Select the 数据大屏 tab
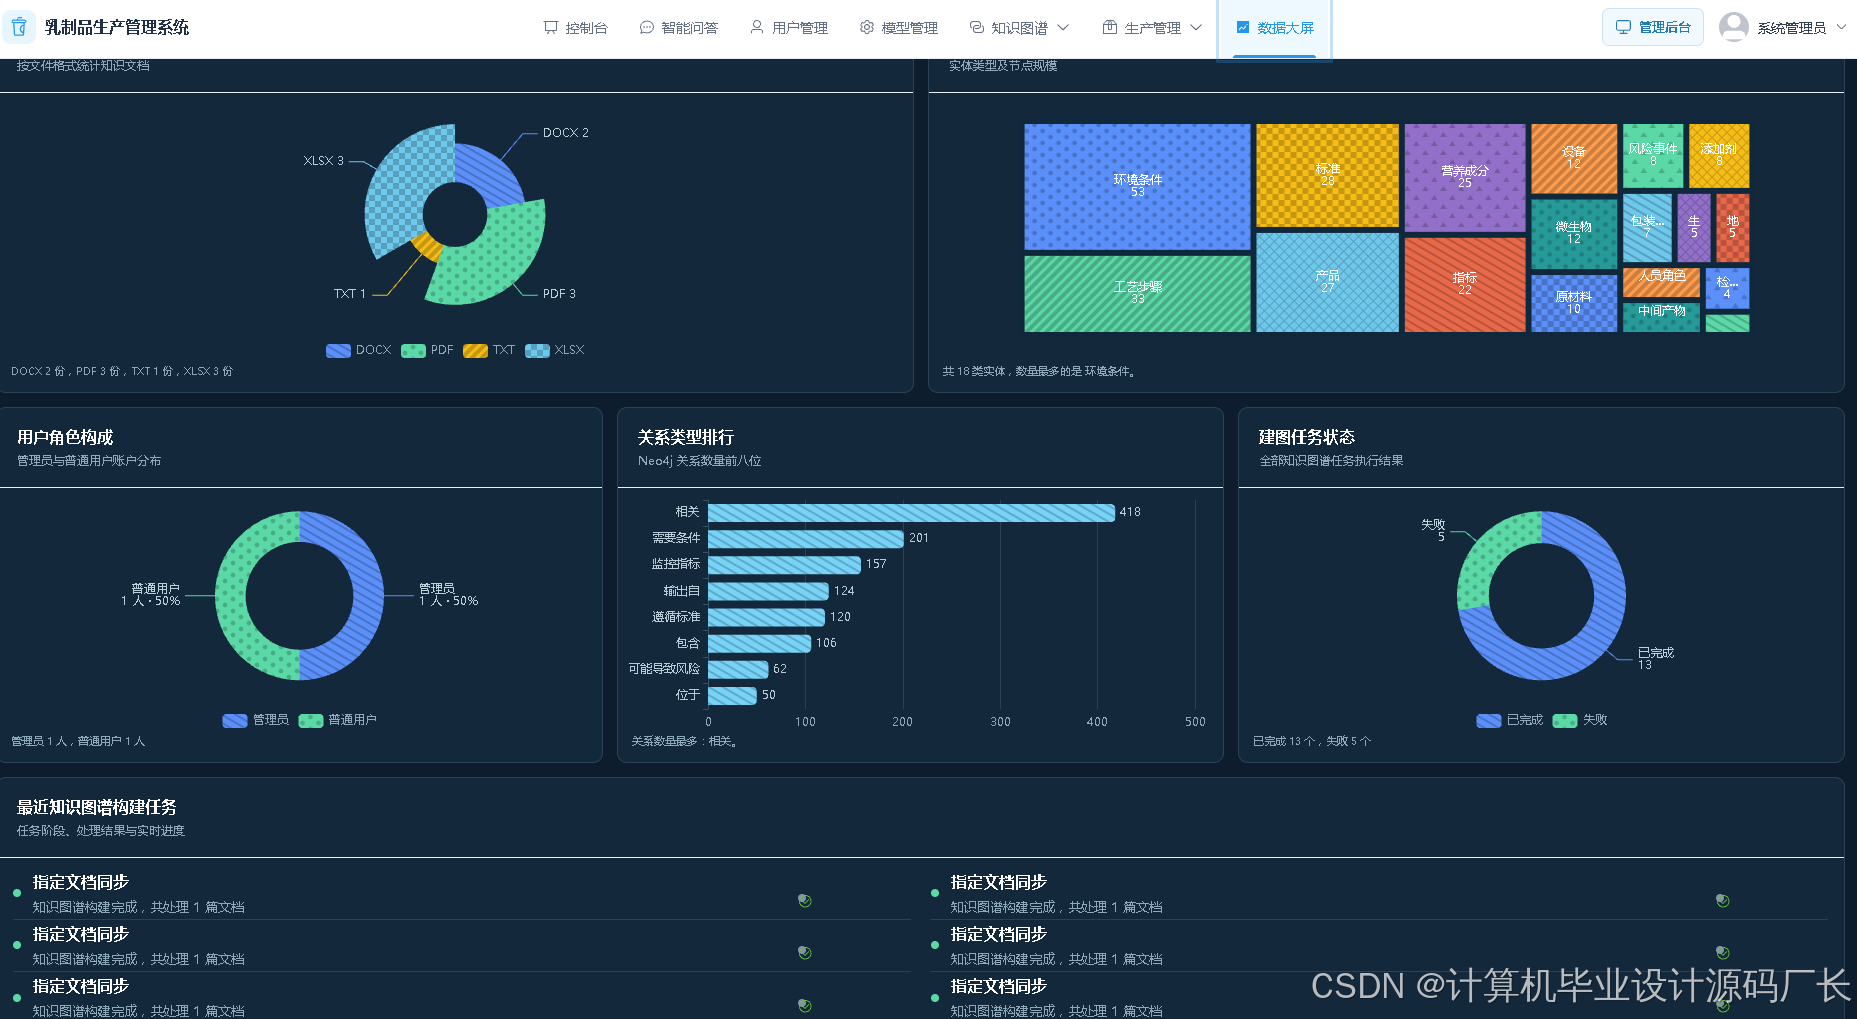The image size is (1857, 1019). (x=1275, y=28)
